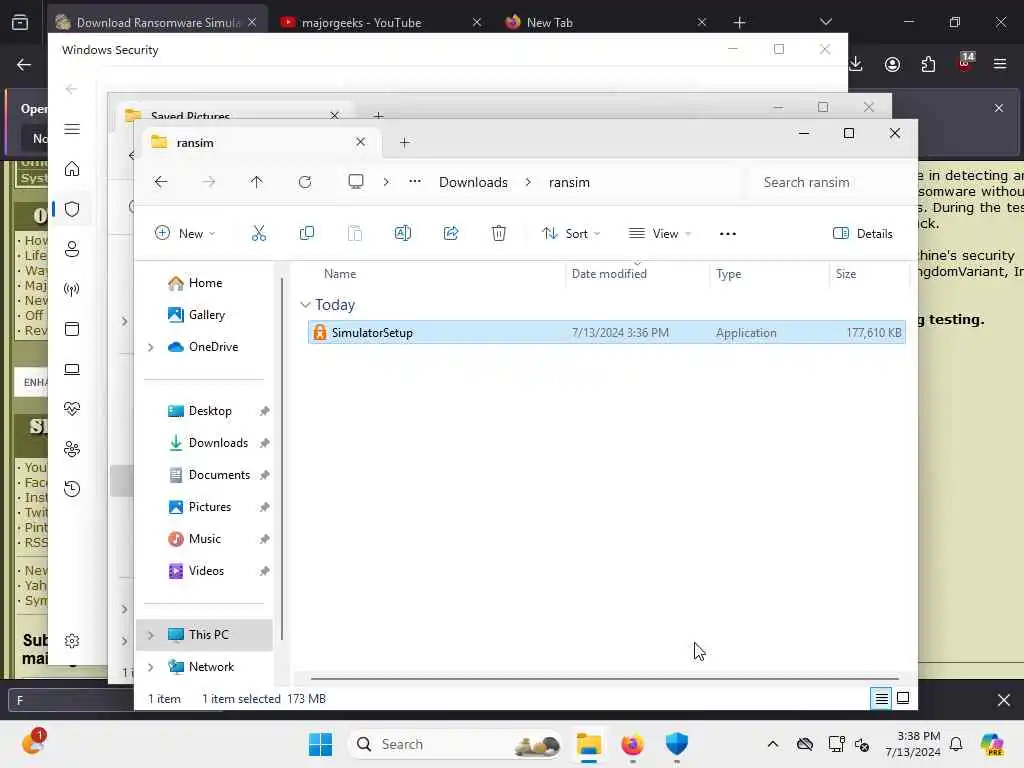Click the Paste icon in Explorer toolbar
1024x768 pixels.
tap(355, 233)
